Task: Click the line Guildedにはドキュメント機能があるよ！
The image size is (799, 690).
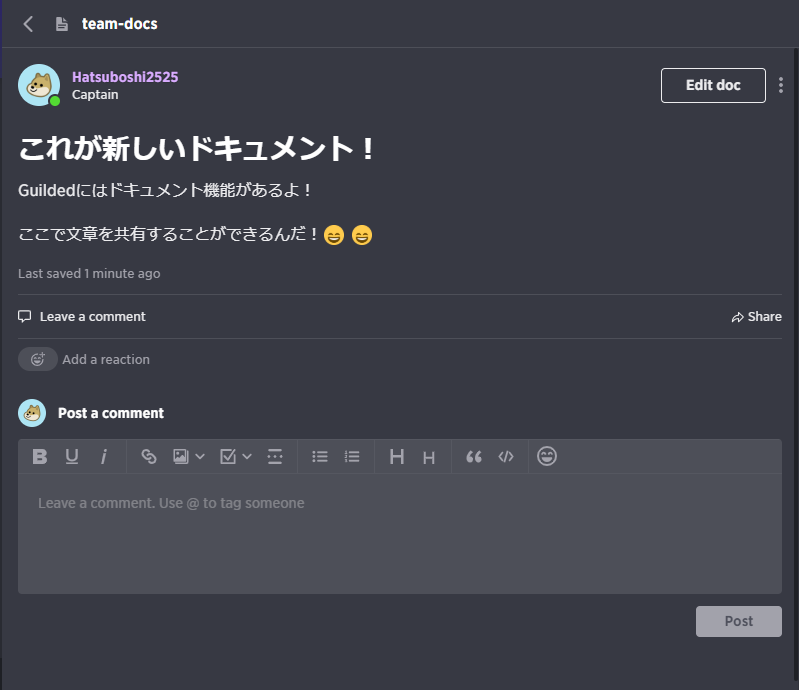Action: click(165, 191)
